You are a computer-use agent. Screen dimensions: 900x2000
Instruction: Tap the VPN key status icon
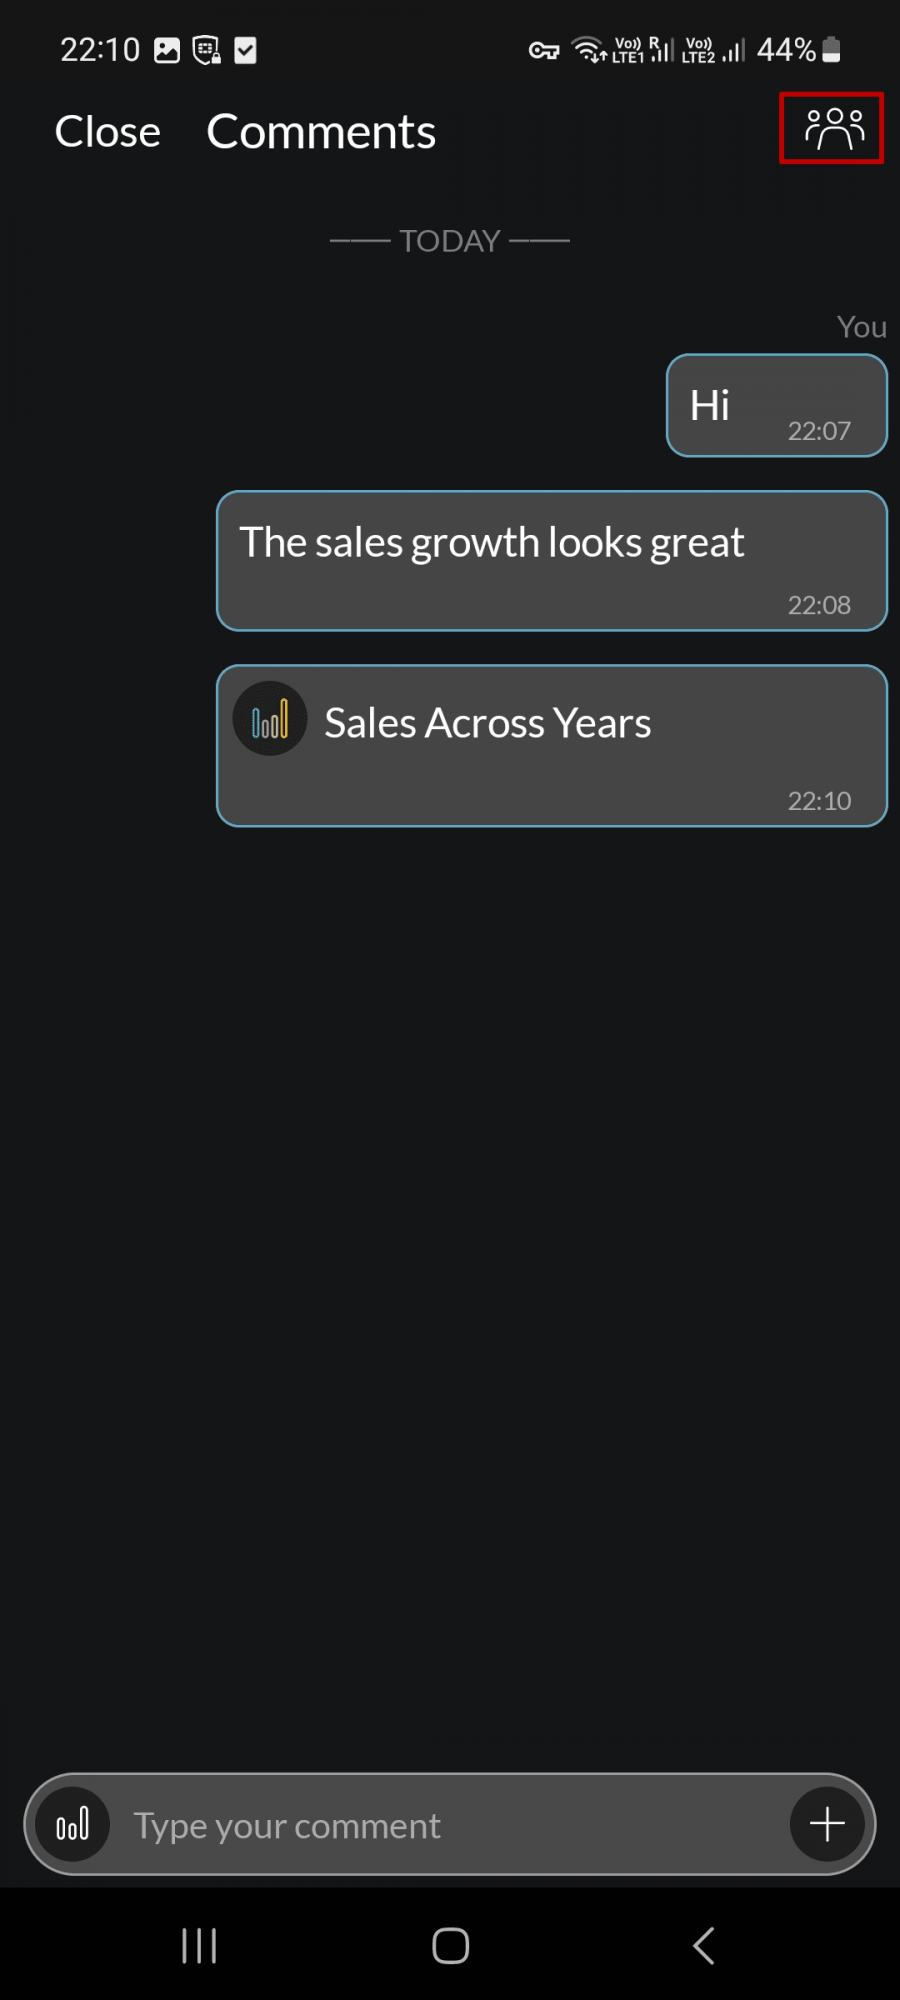tap(543, 50)
